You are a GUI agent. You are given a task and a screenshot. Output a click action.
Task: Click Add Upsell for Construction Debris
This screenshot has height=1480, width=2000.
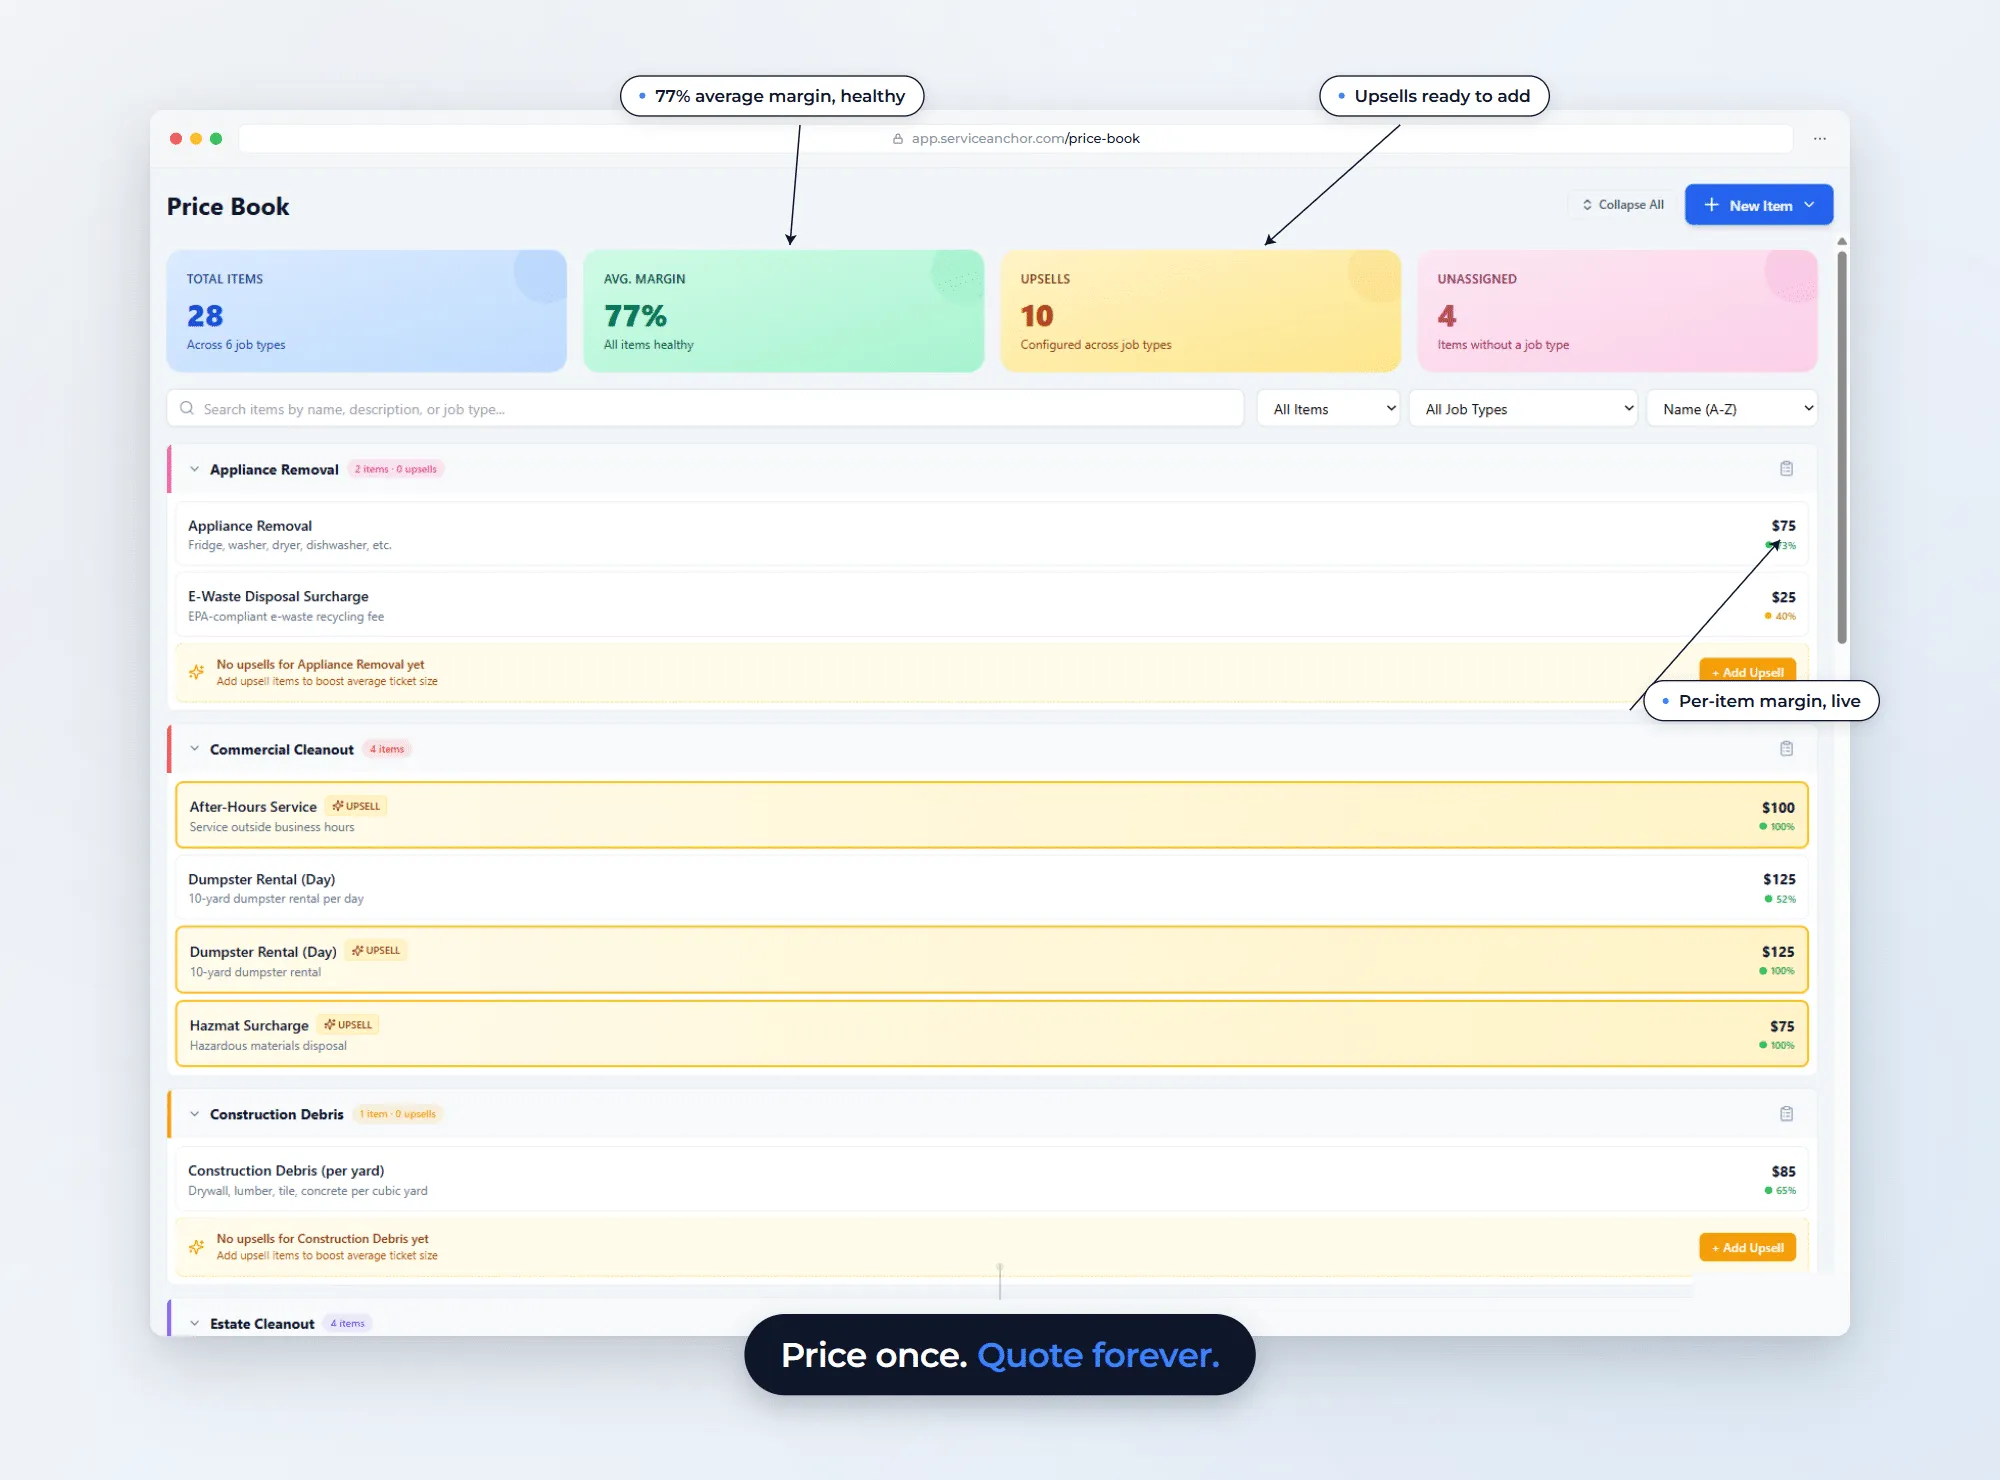click(1747, 1247)
